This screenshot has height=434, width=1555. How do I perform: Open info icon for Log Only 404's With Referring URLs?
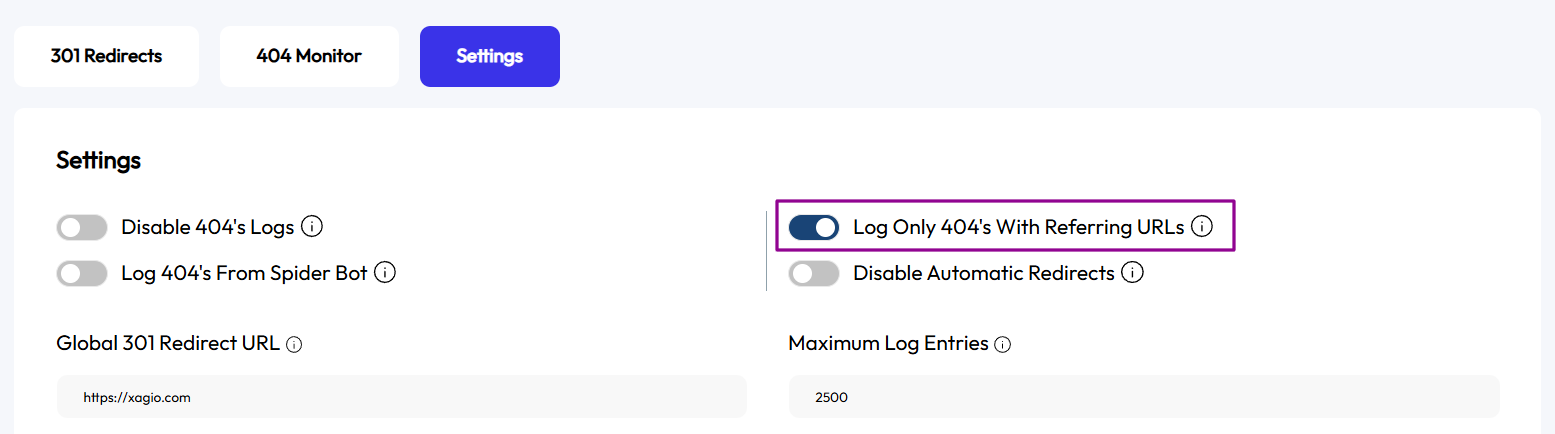[x=1202, y=227]
